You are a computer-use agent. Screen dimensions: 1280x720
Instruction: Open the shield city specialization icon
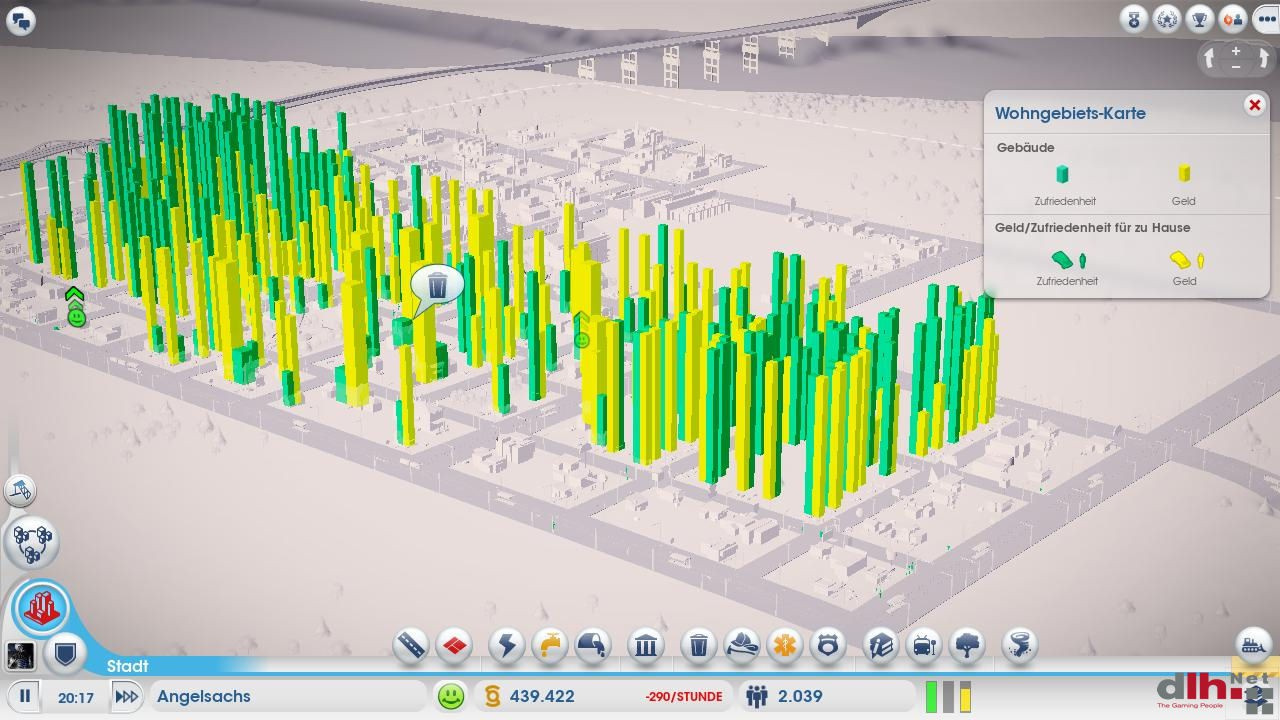tap(65, 655)
